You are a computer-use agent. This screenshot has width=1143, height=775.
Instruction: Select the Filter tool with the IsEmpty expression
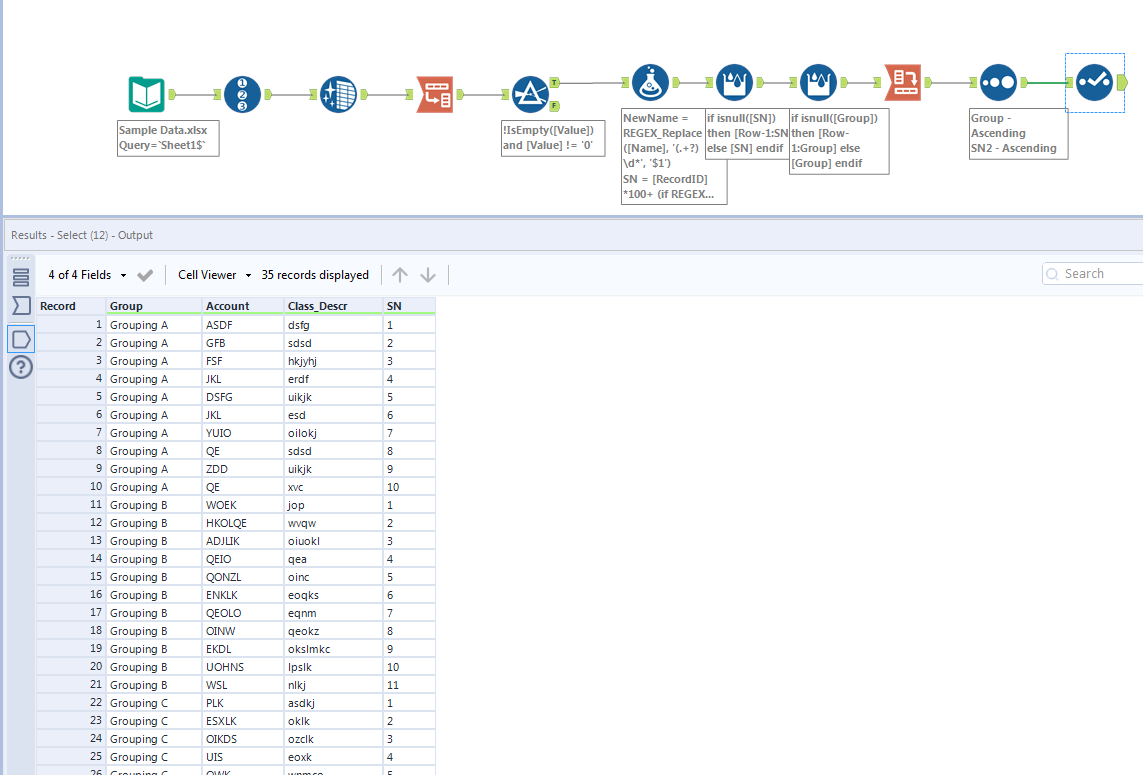pyautogui.click(x=531, y=92)
